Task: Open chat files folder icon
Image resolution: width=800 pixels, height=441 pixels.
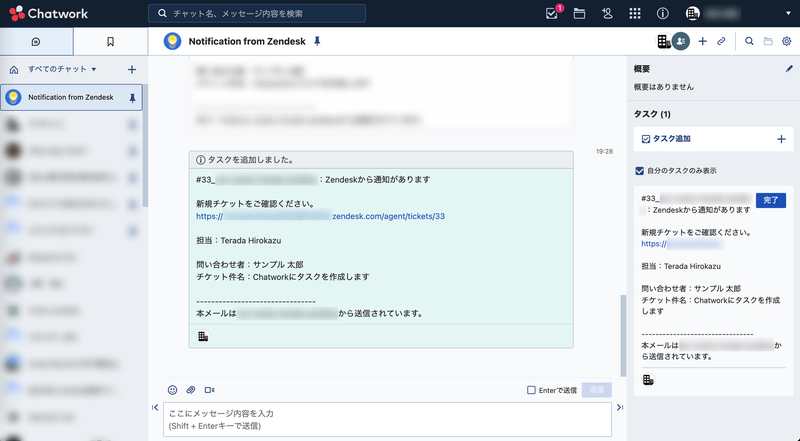Action: click(x=768, y=41)
